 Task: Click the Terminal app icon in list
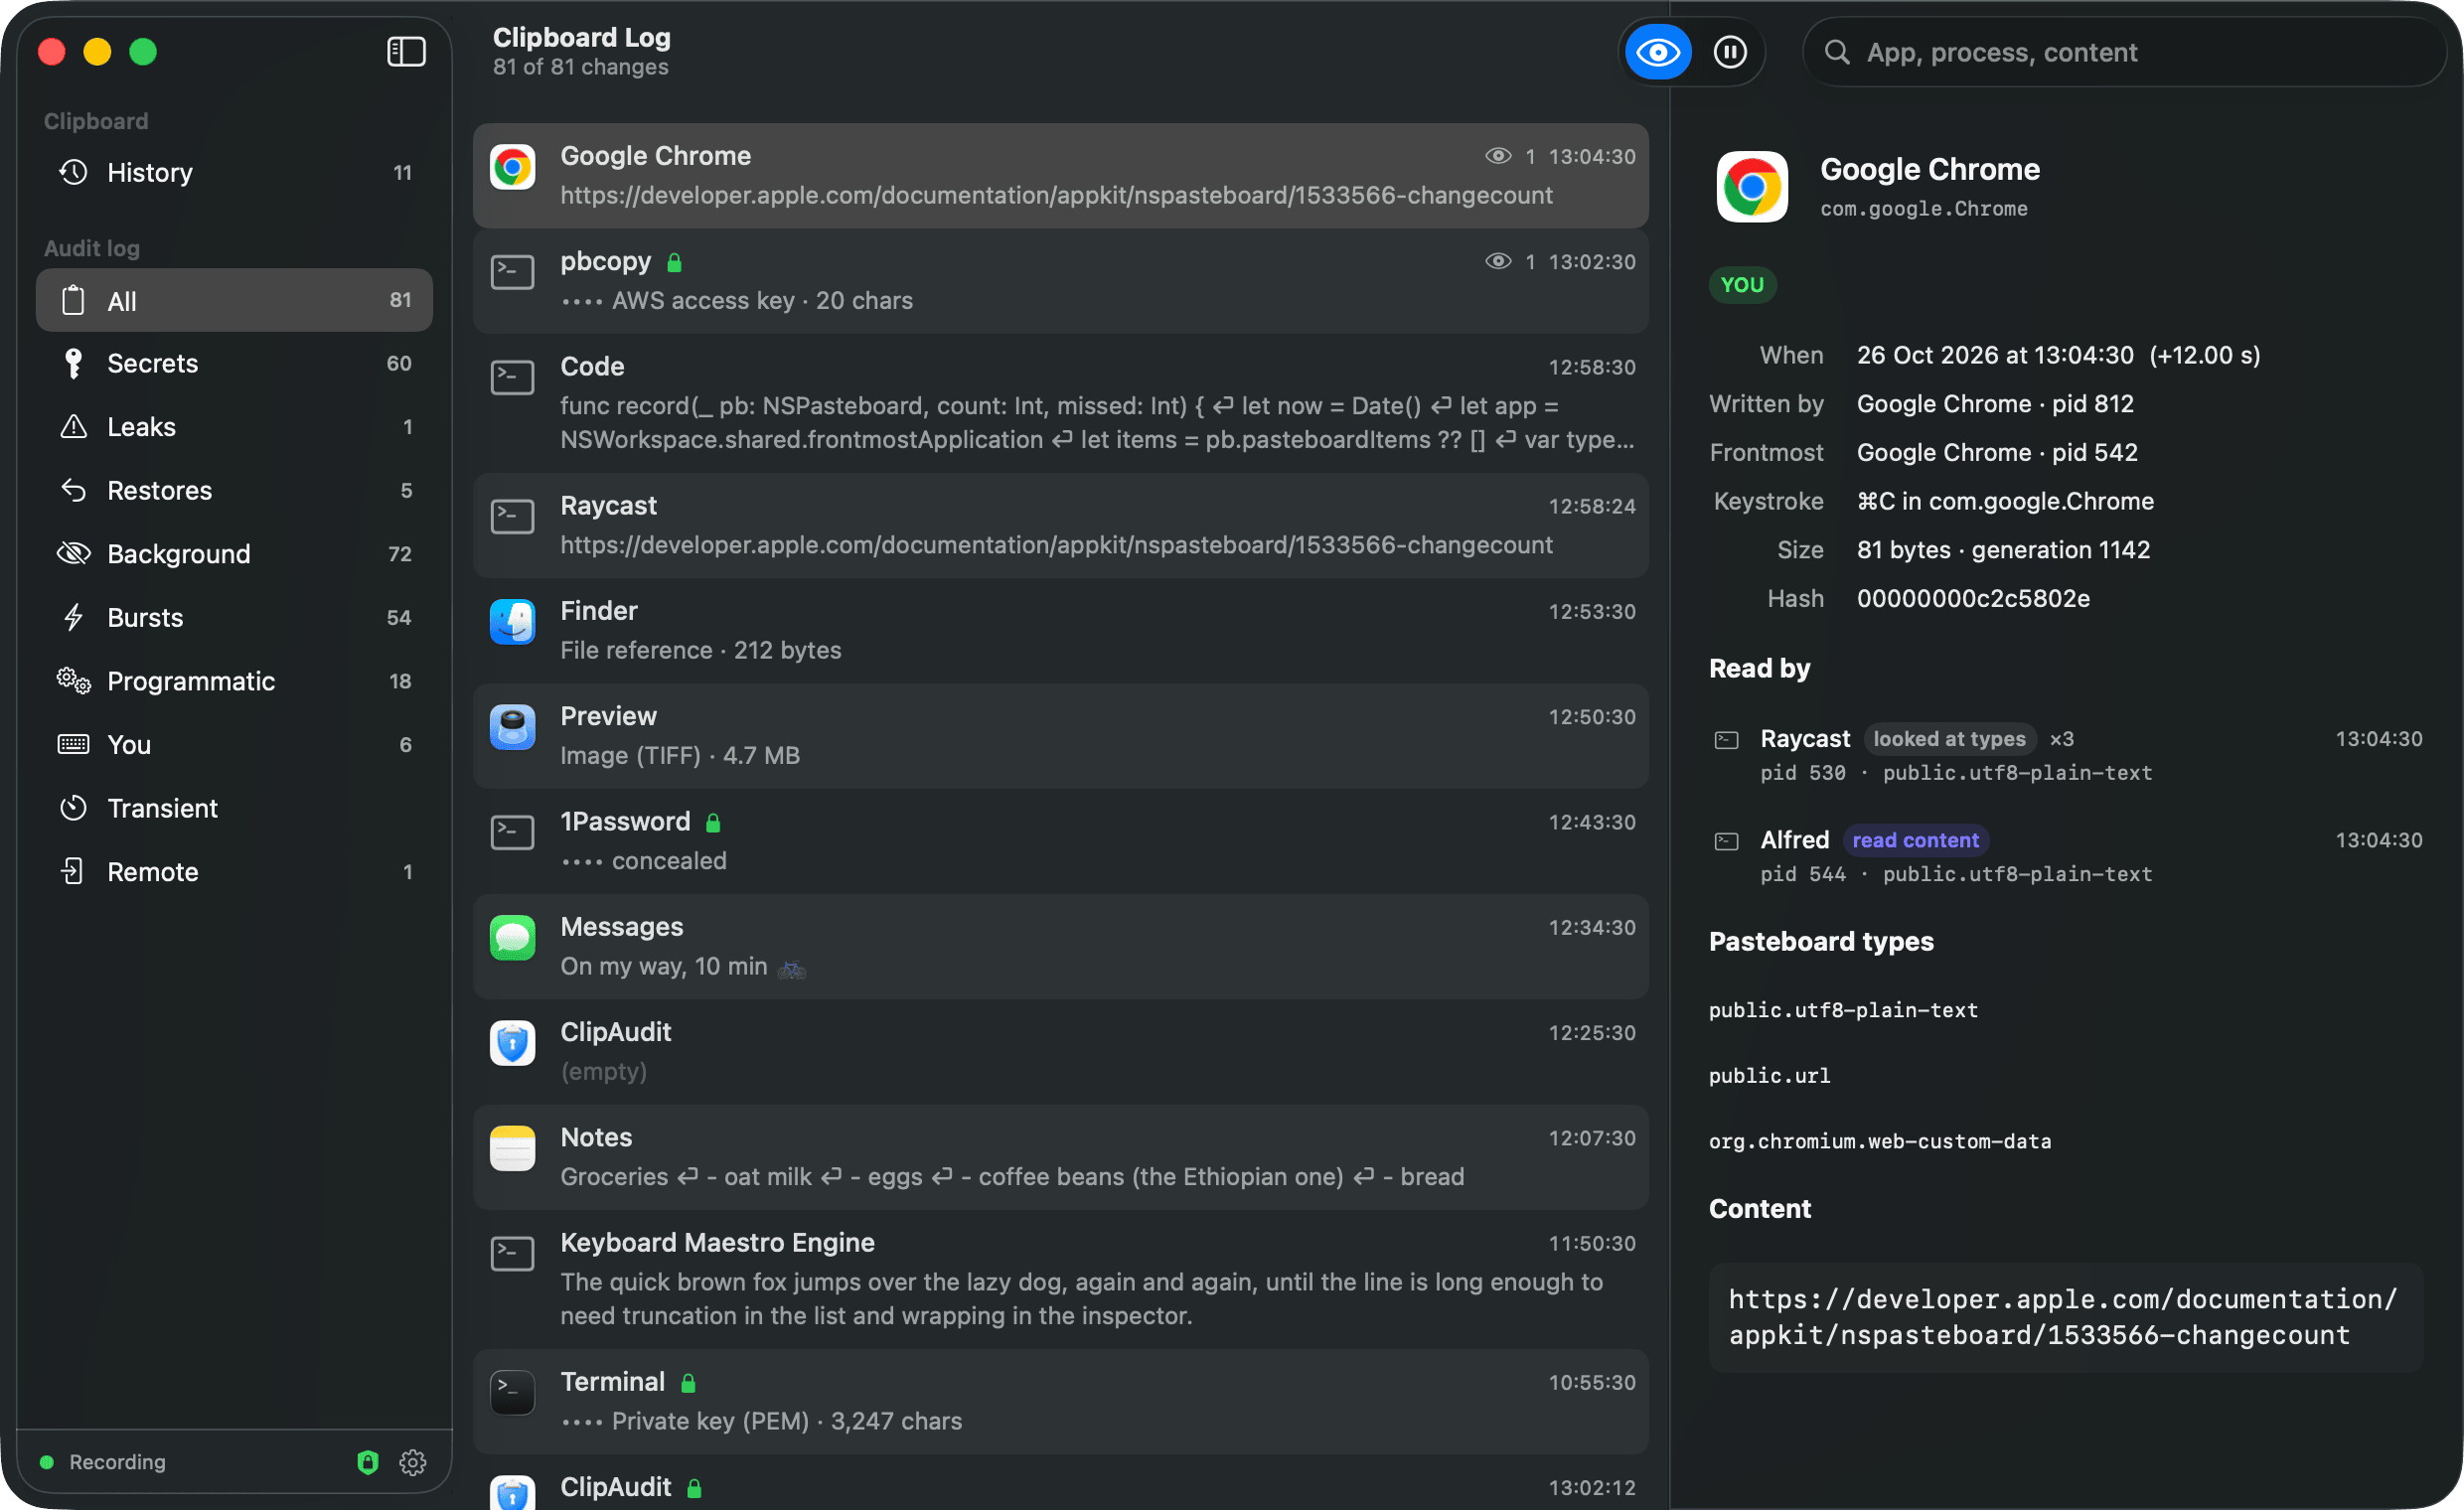coord(512,1393)
